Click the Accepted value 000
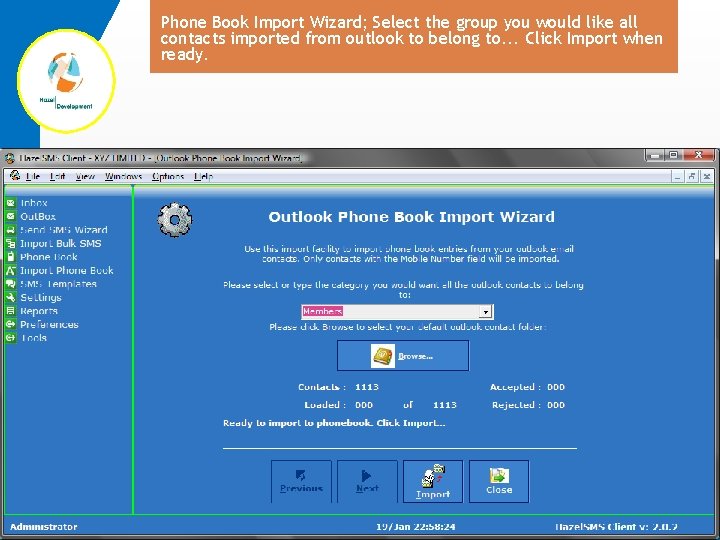The image size is (720, 540). pyautogui.click(x=556, y=387)
